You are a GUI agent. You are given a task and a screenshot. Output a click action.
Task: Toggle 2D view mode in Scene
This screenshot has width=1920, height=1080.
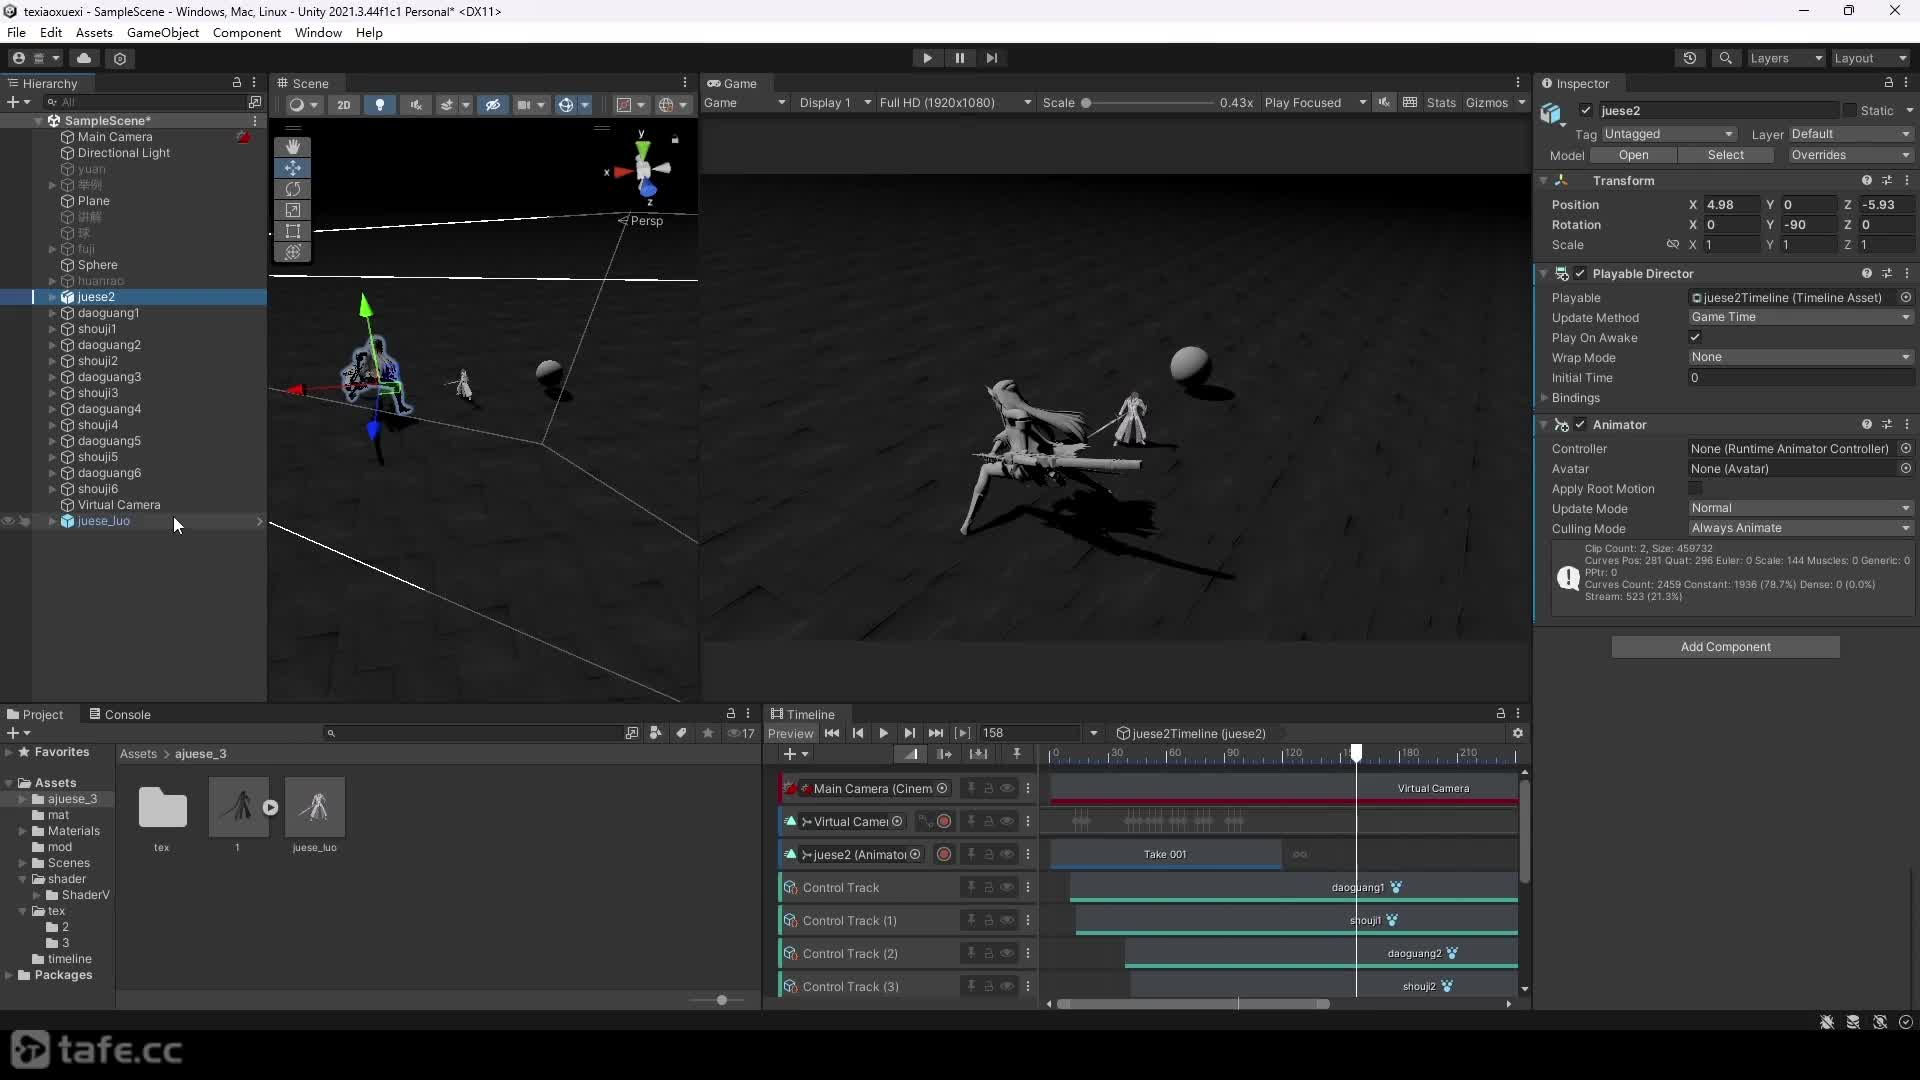tap(343, 104)
